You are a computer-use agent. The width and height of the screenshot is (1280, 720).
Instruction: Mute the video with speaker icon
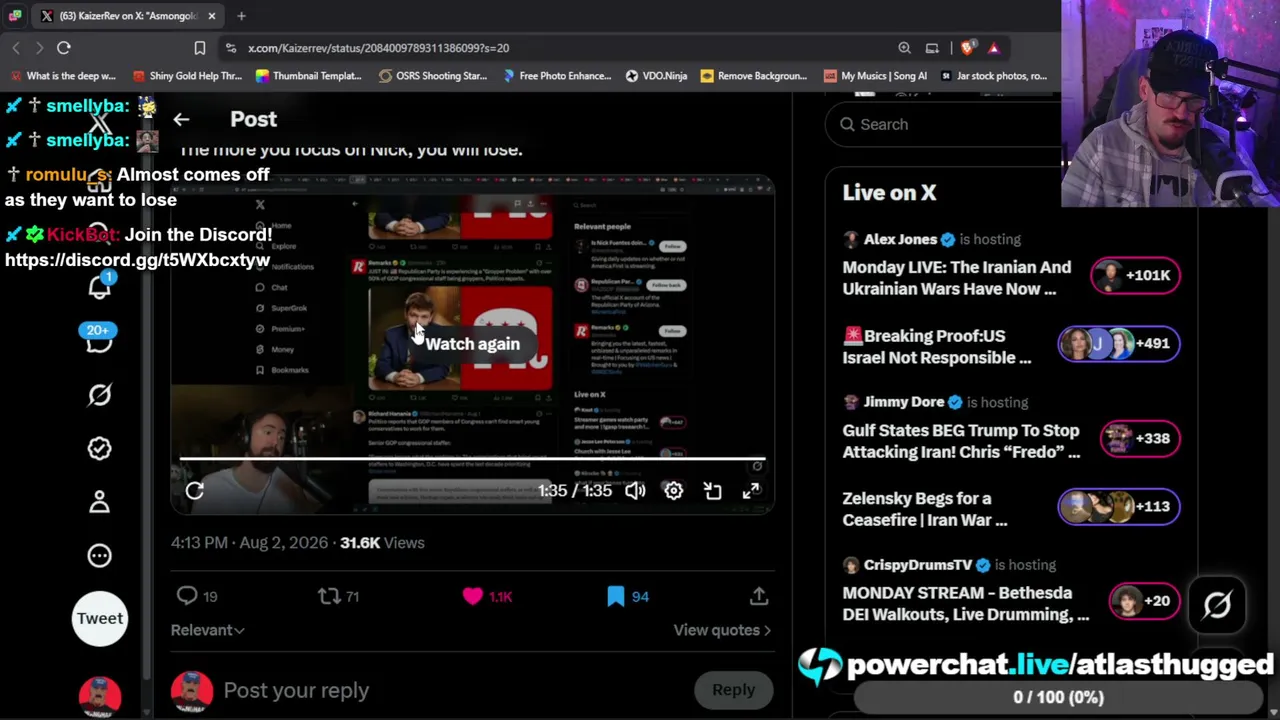click(635, 490)
